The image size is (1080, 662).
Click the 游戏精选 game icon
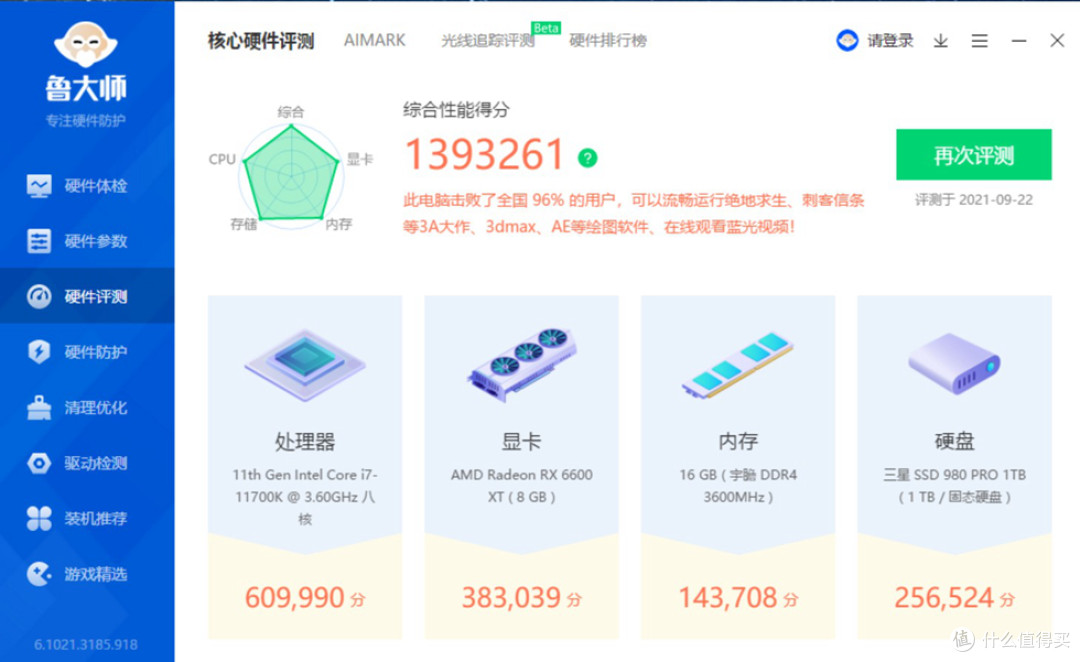tap(39, 574)
